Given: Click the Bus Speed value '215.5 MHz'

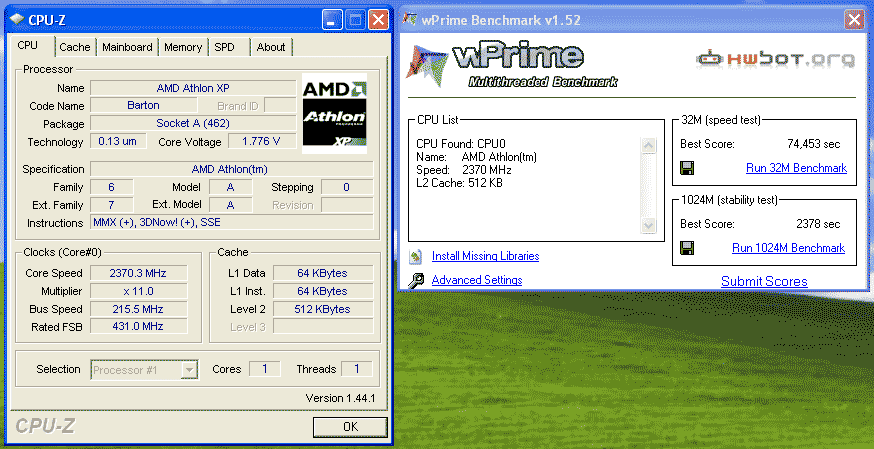Looking at the screenshot, I should click(138, 309).
